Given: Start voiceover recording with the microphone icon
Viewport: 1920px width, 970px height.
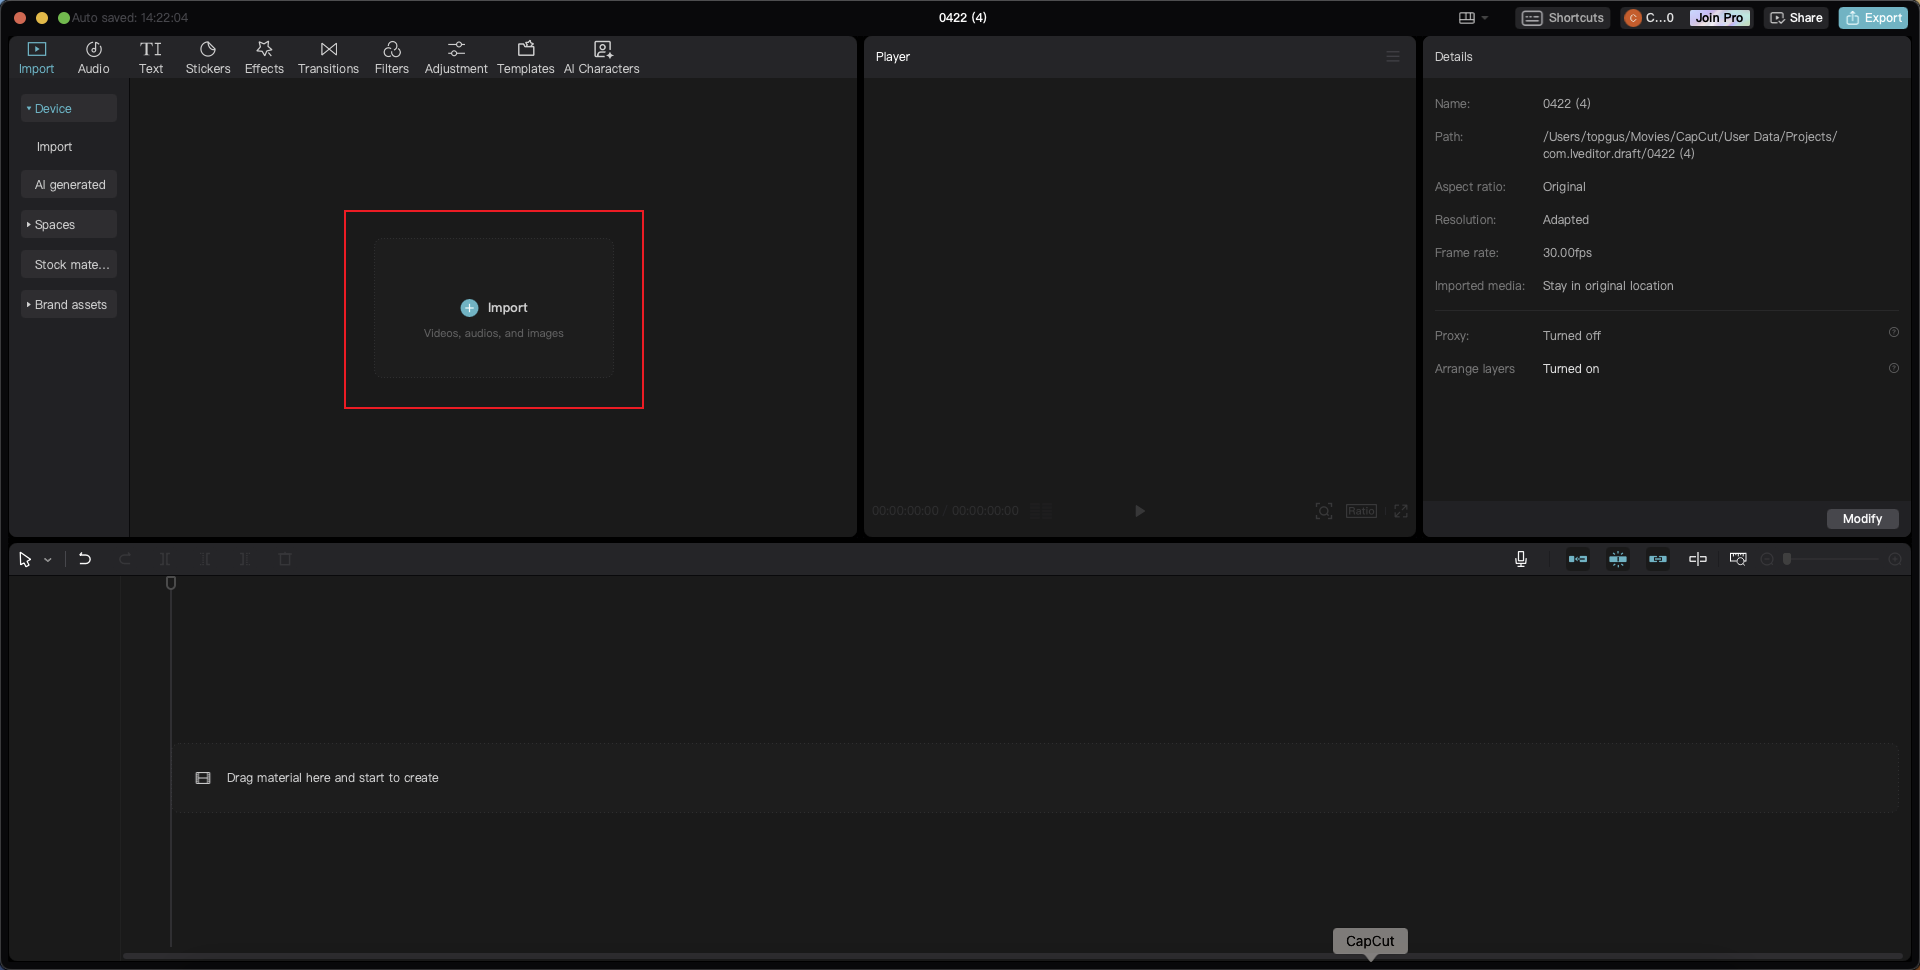Looking at the screenshot, I should [x=1521, y=559].
